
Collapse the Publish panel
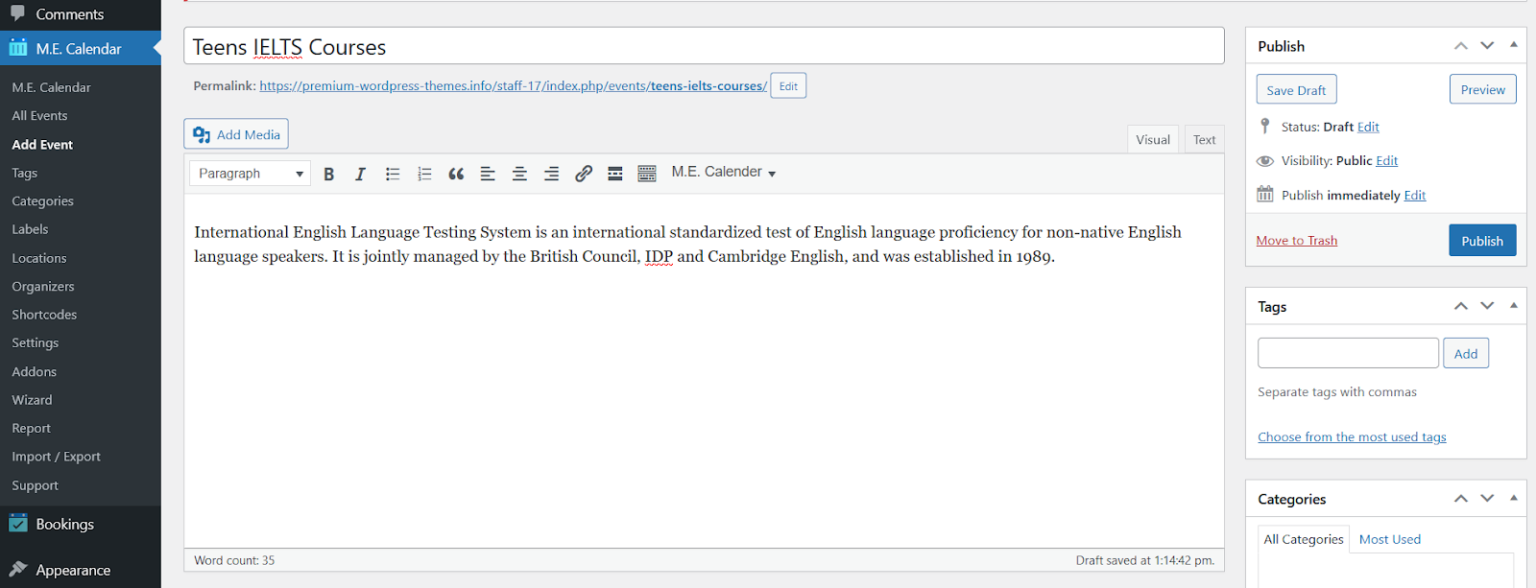point(1513,46)
